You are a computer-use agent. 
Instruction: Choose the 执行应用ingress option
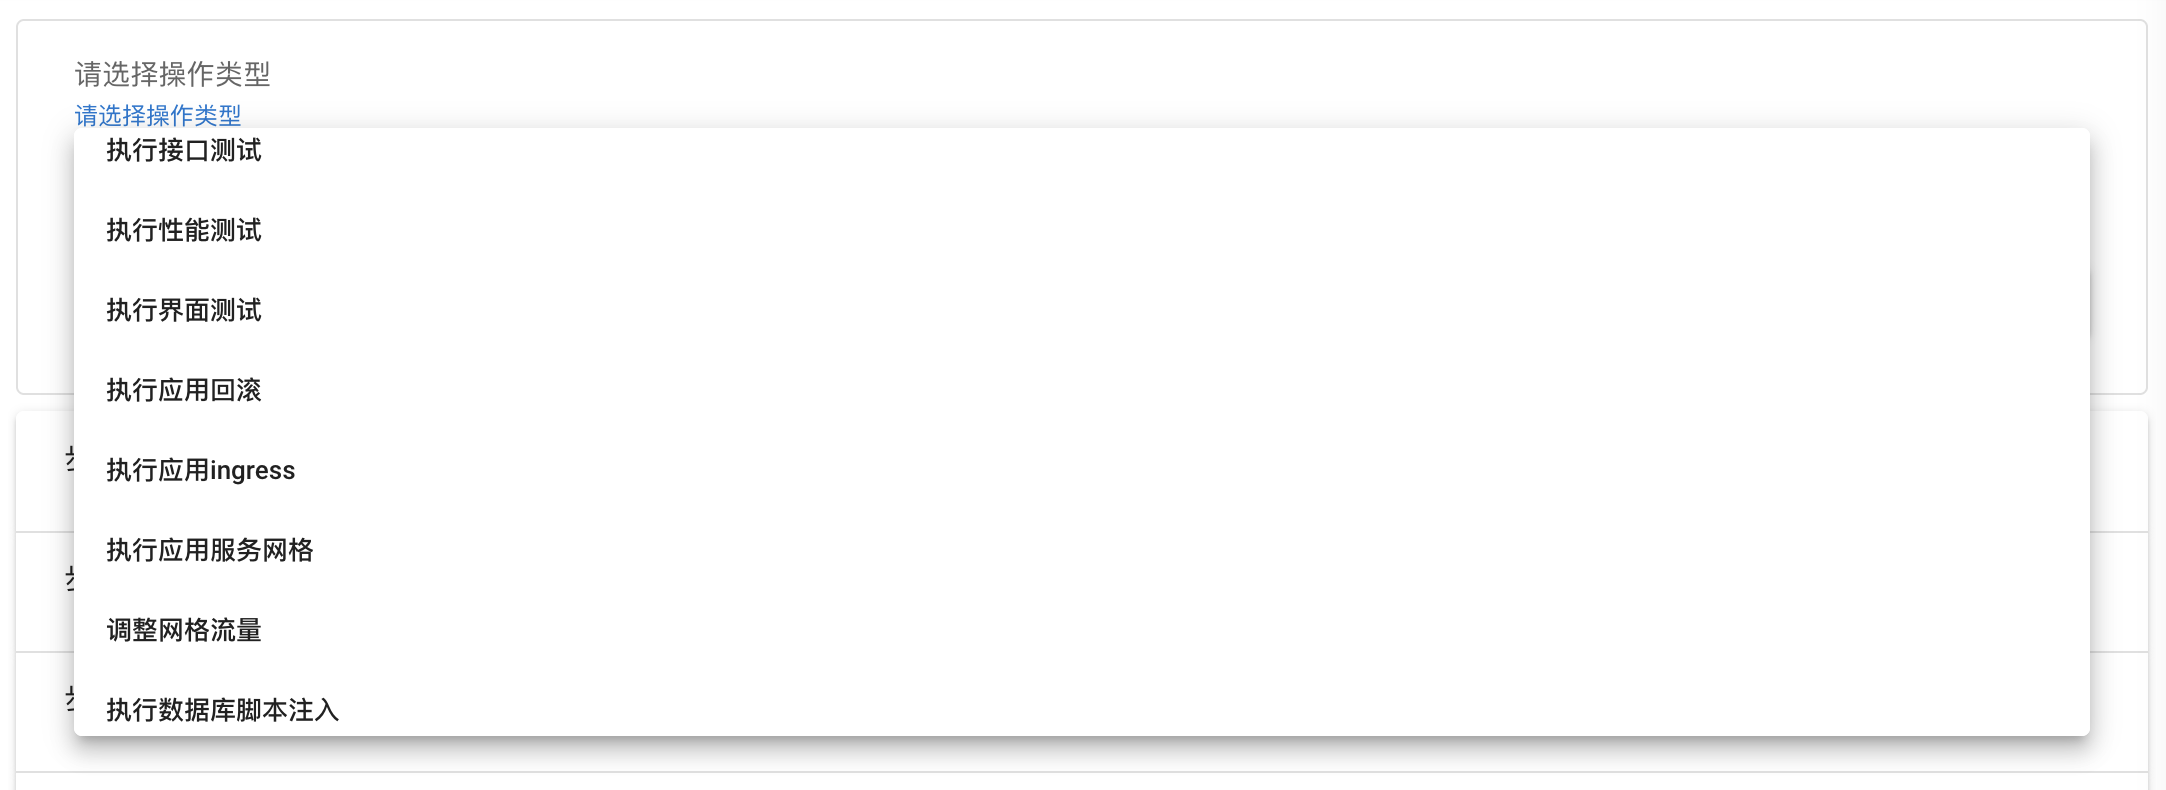pos(200,471)
